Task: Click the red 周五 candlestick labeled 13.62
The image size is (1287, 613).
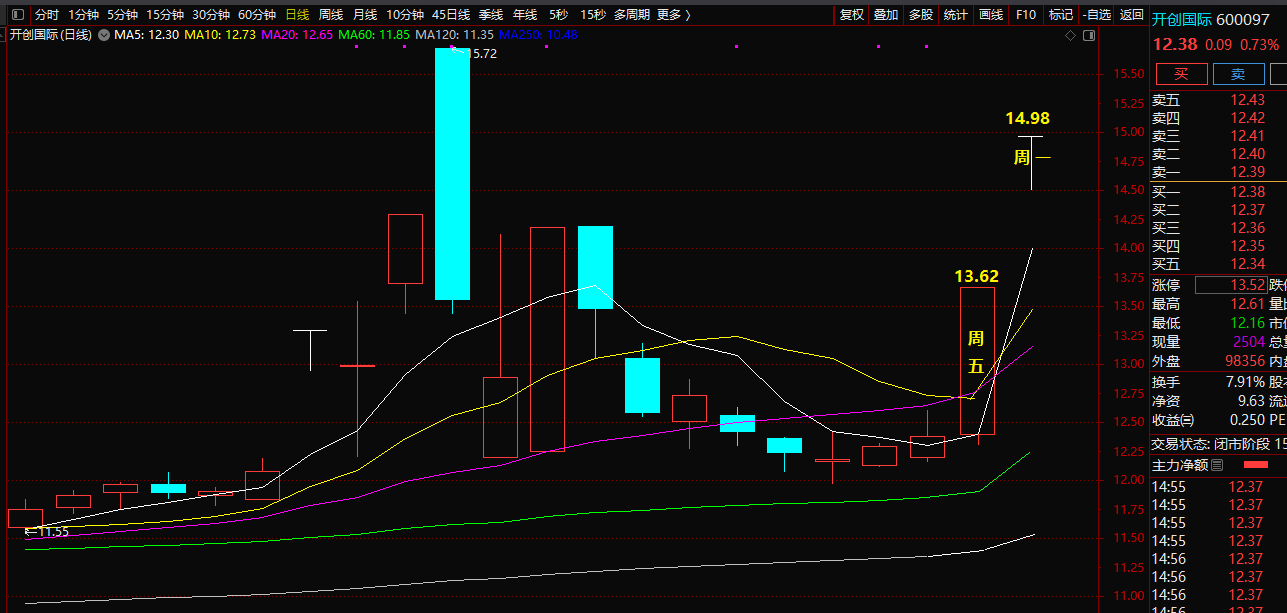Action: point(977,361)
